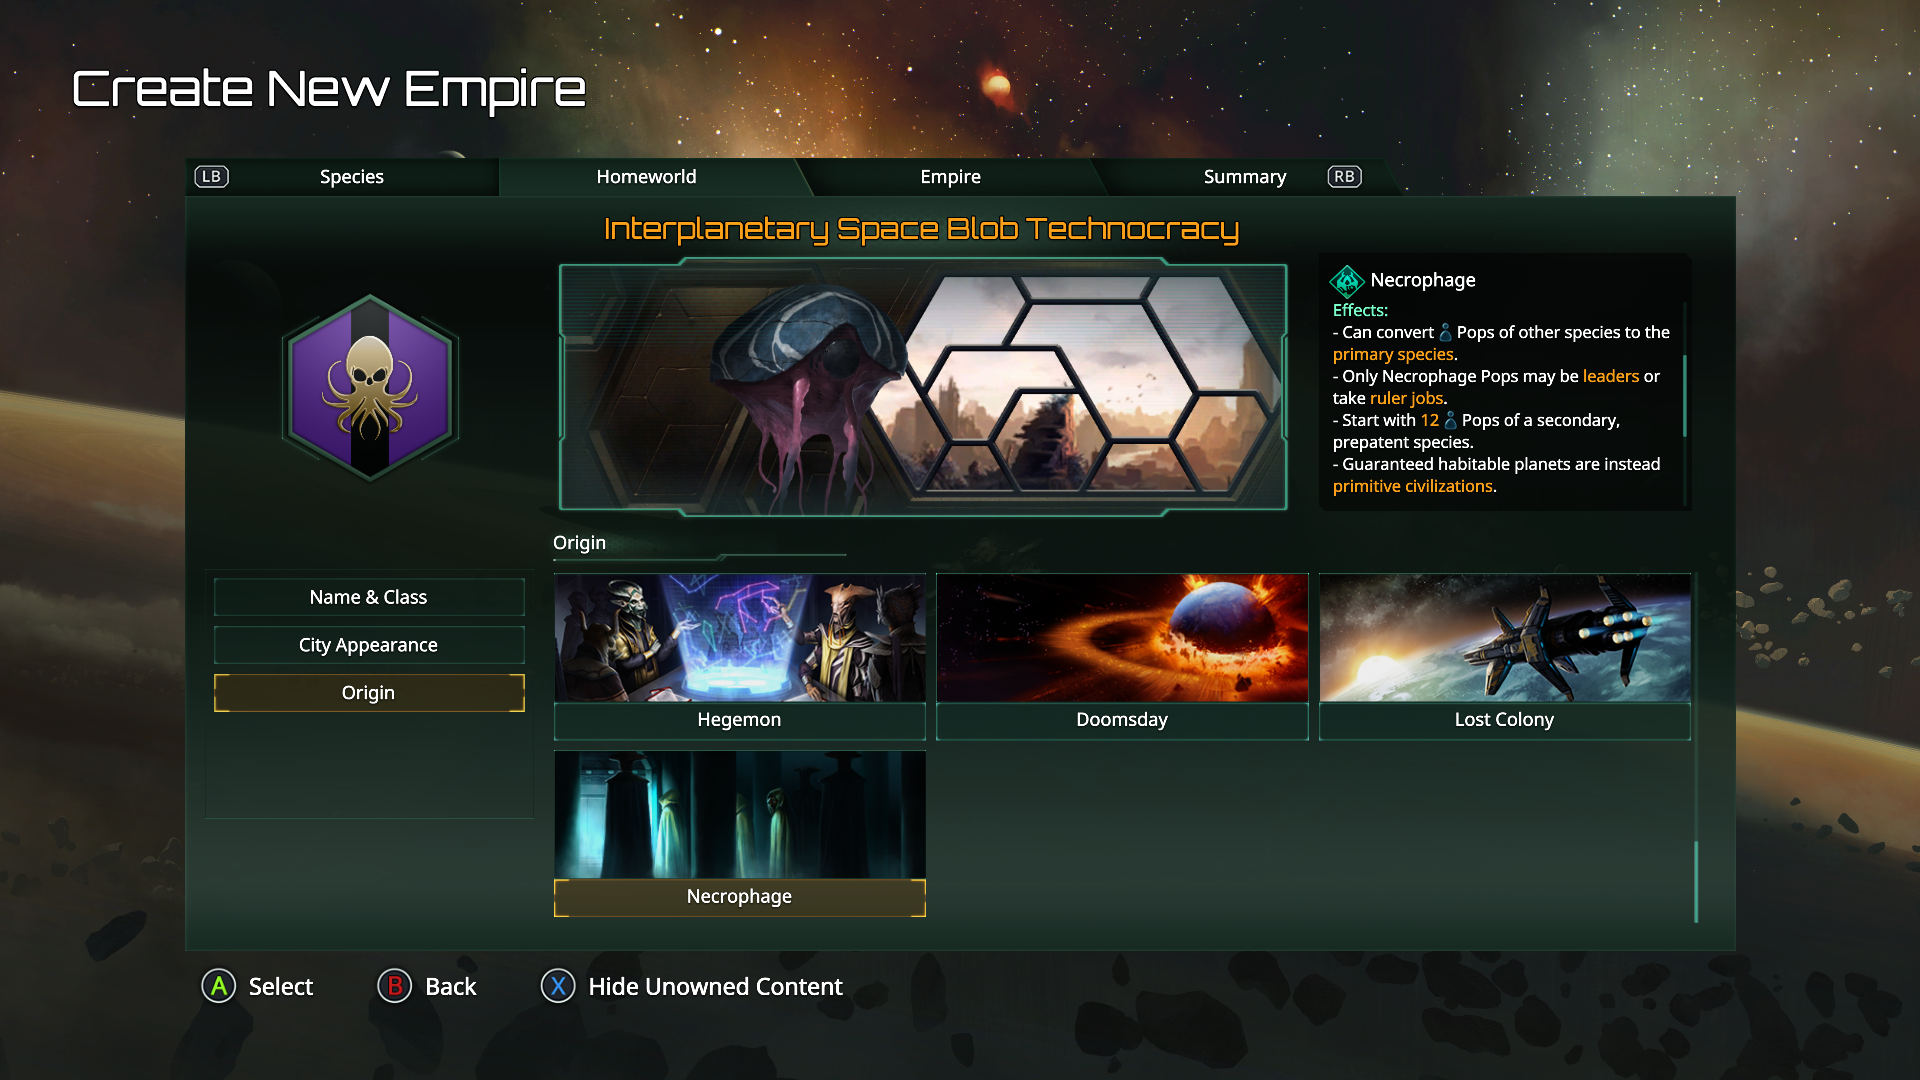Click the LB shoulder button icon
Viewport: 1920px width, 1080px height.
(211, 177)
